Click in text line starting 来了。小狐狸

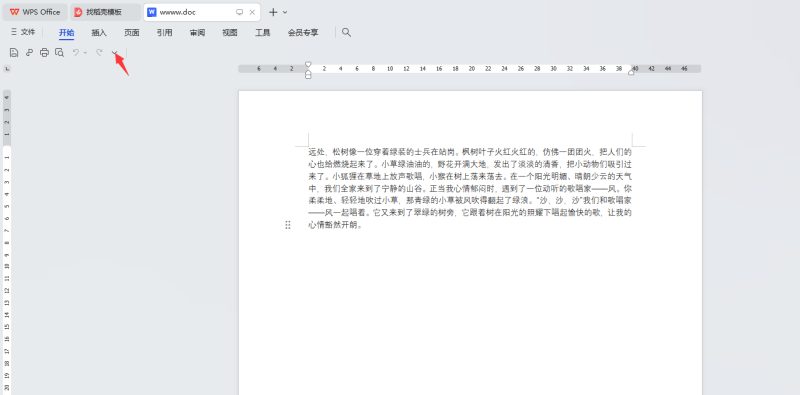pyautogui.click(x=470, y=176)
